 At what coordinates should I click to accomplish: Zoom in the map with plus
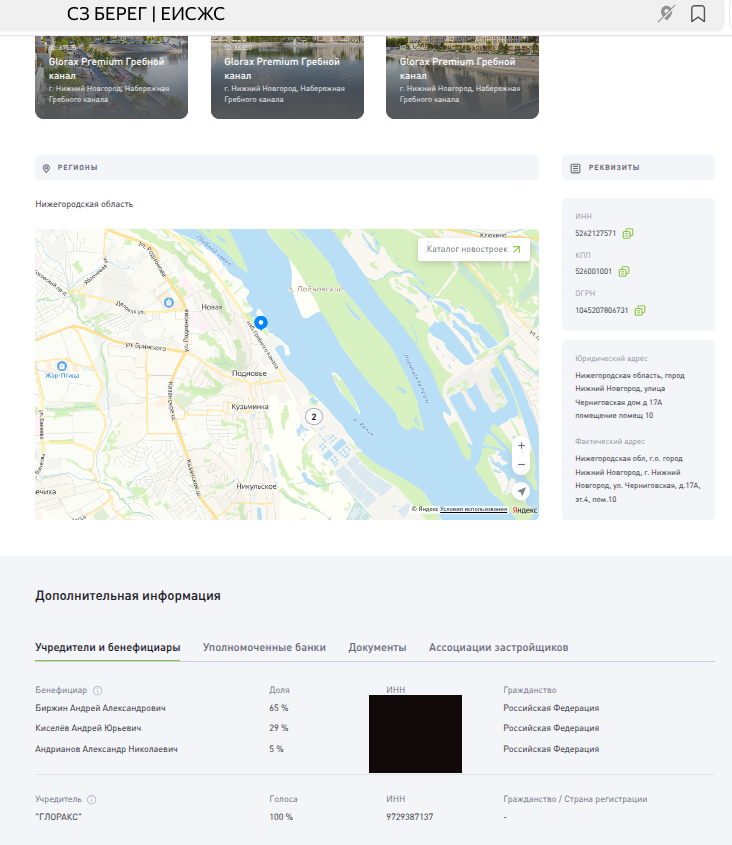click(x=521, y=445)
